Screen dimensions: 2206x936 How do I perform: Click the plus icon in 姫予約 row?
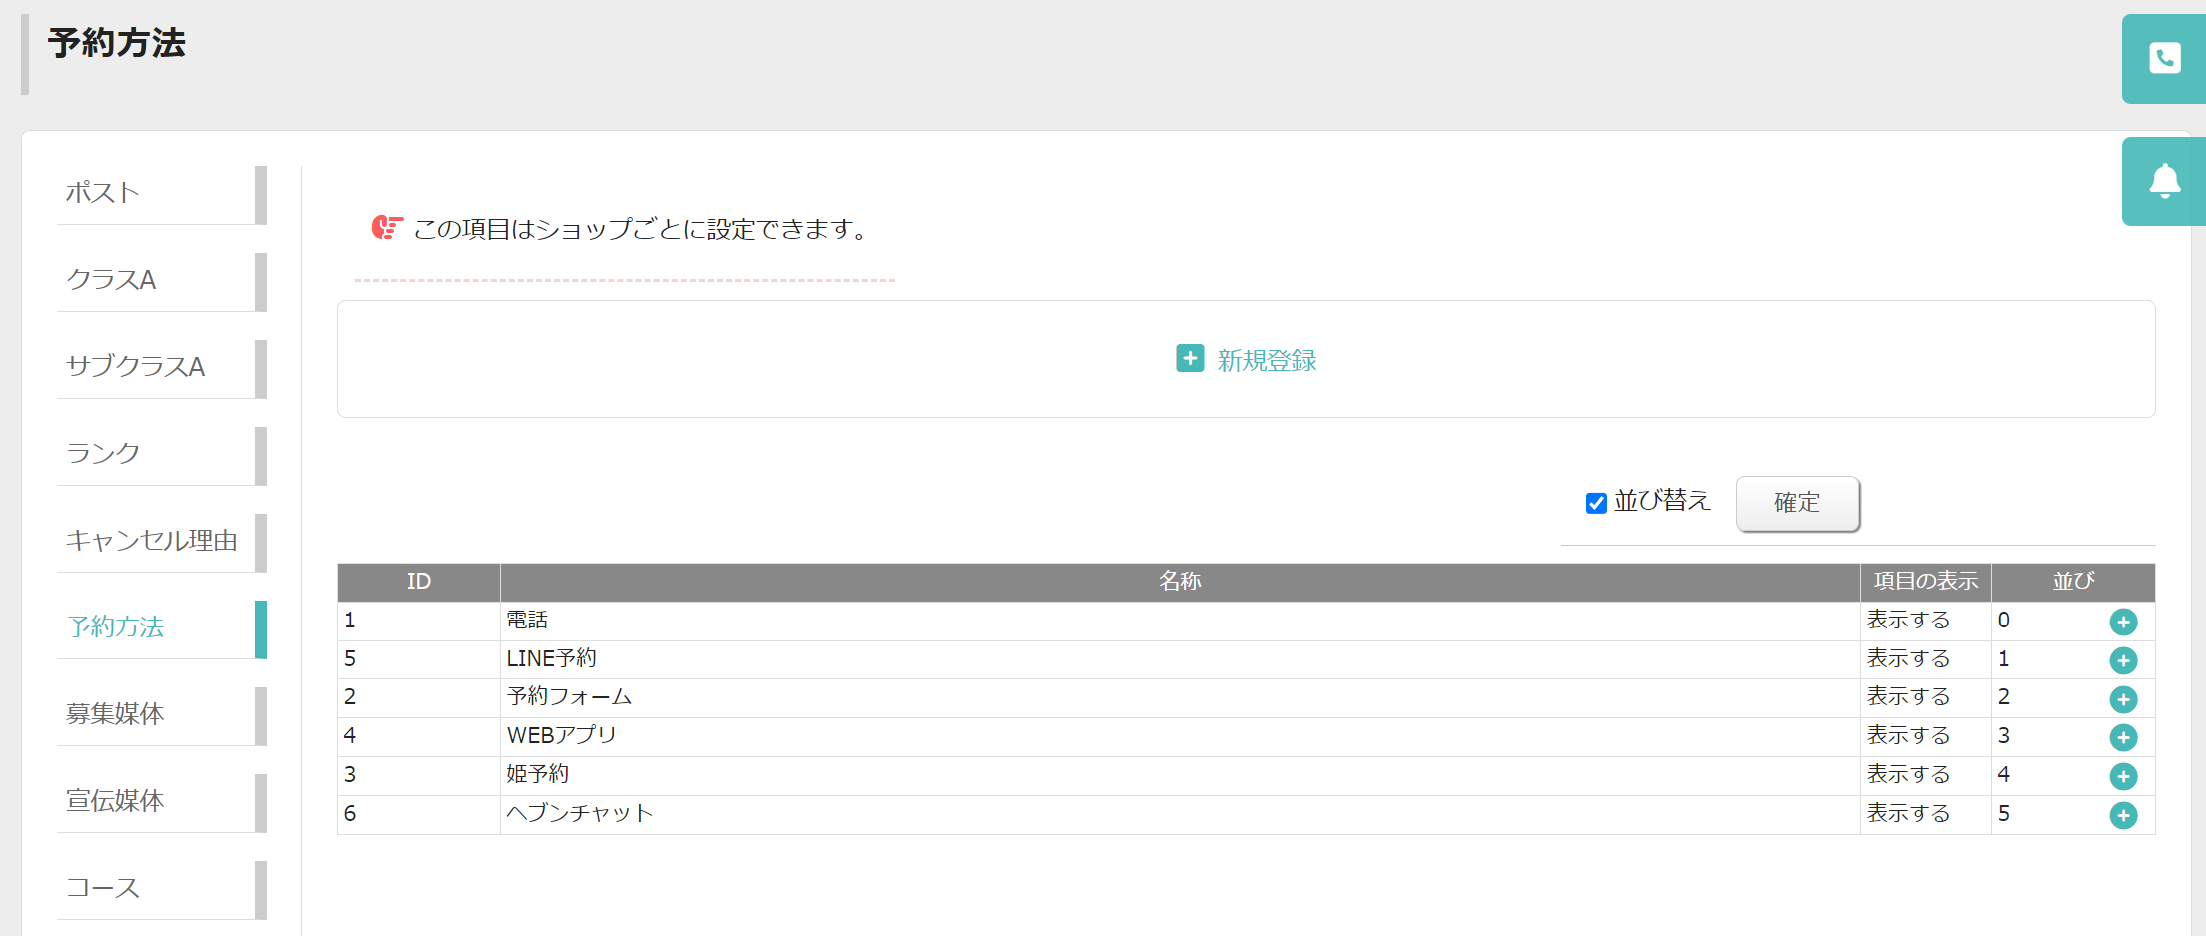(x=2123, y=776)
